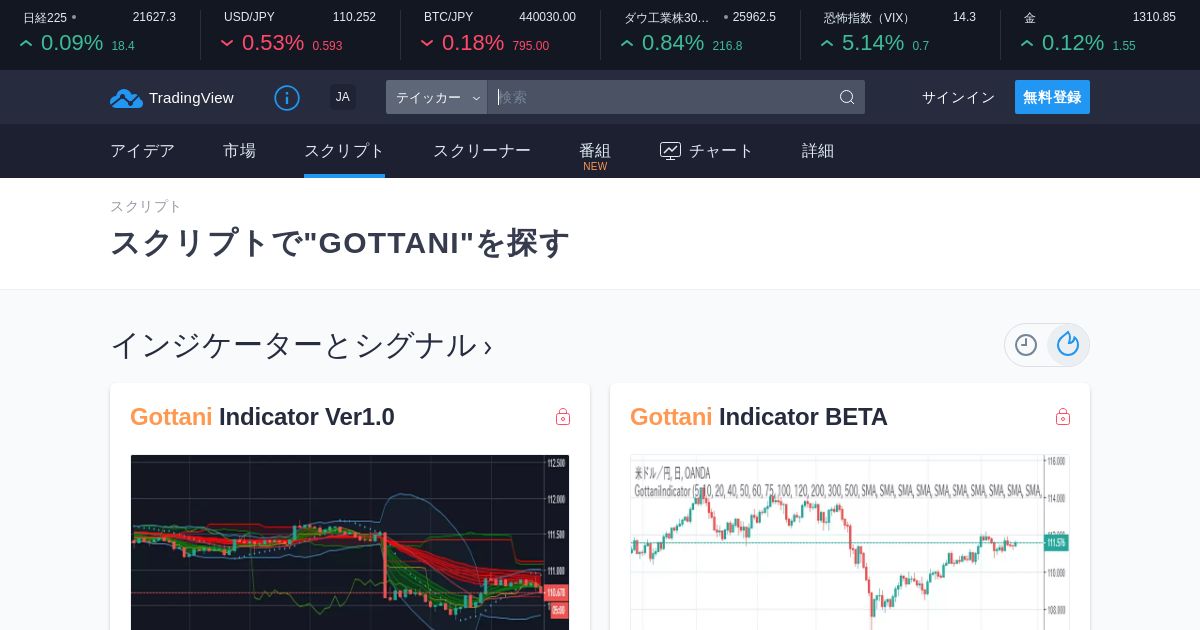Click lock icon on Gottani Indicator BETA
This screenshot has height=630, width=1200.
[x=1063, y=417]
